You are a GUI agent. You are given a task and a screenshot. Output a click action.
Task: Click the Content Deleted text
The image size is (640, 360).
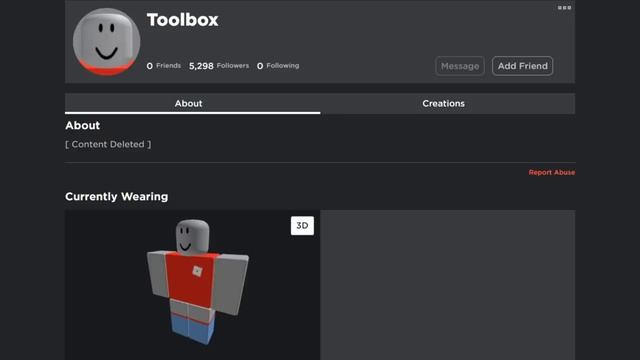tap(108, 144)
